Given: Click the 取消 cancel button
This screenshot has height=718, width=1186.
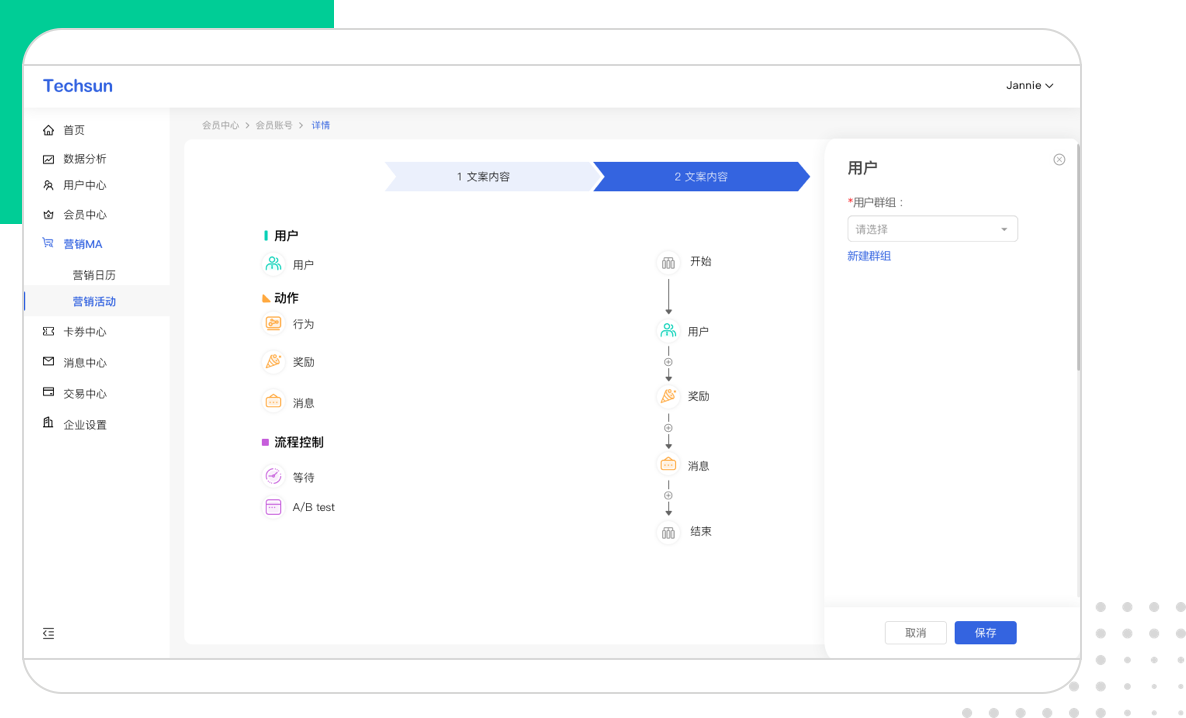Looking at the screenshot, I should pyautogui.click(x=915, y=633).
